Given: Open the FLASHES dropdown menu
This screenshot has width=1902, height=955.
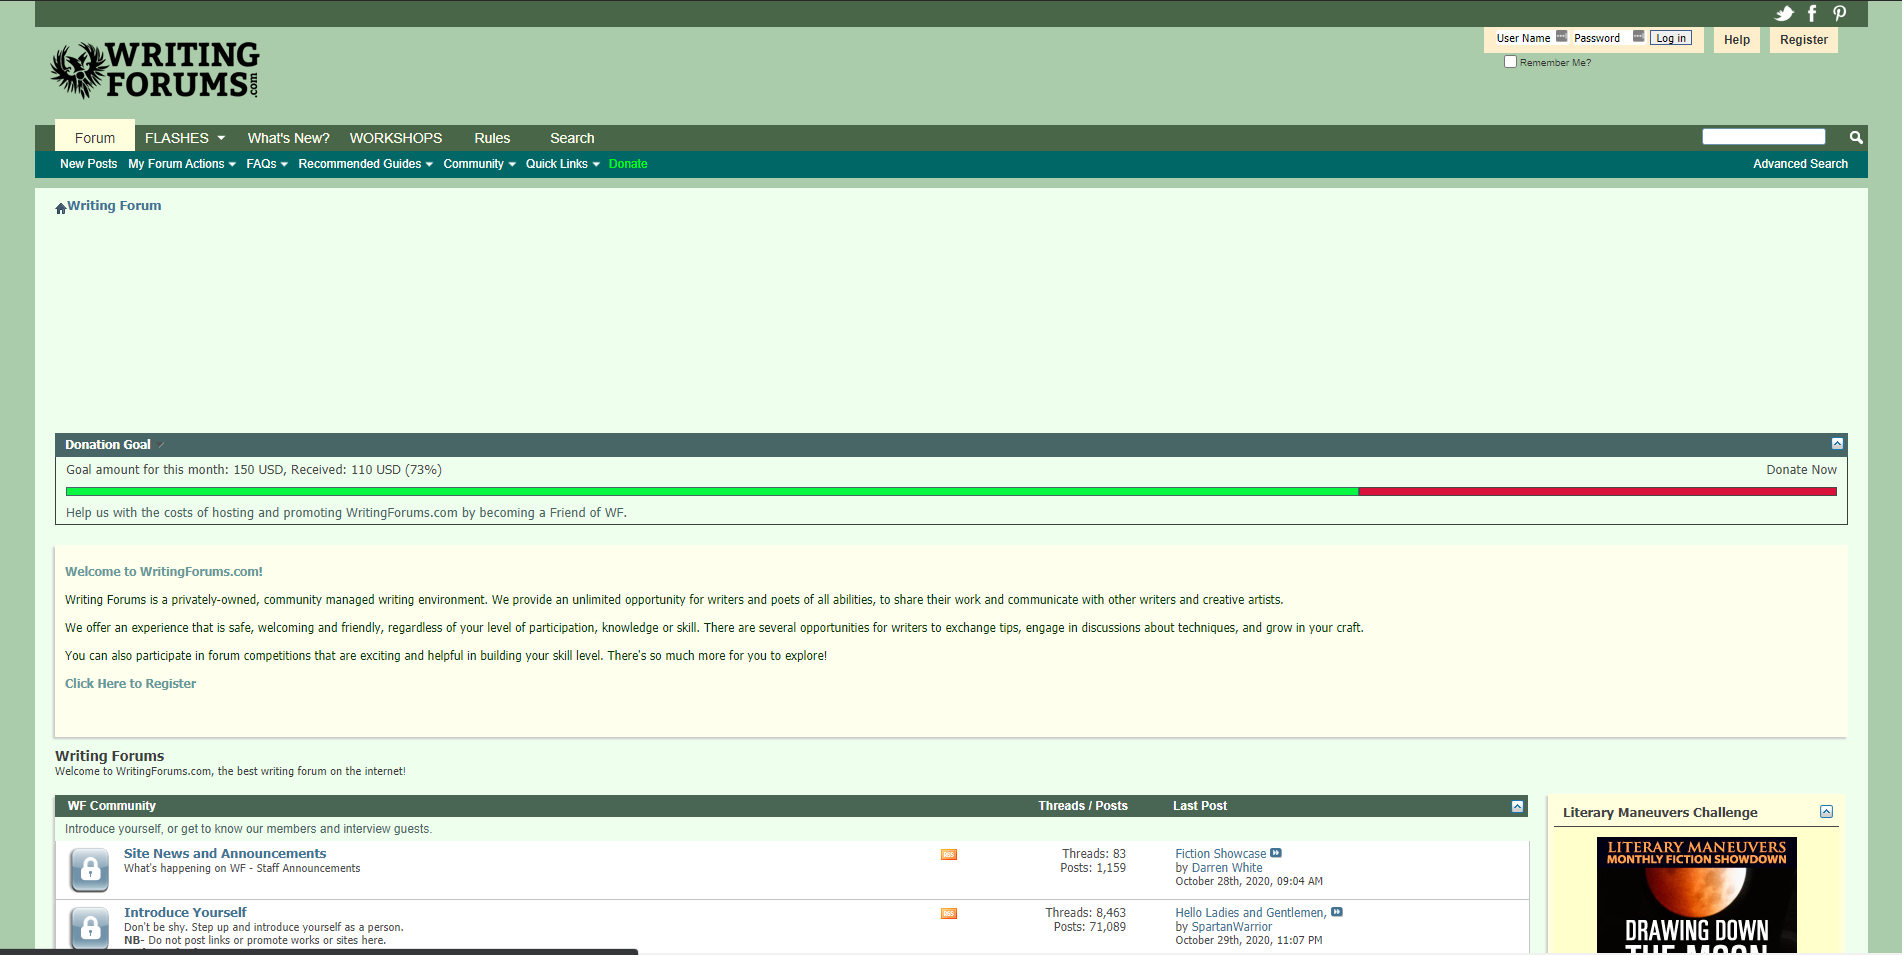Looking at the screenshot, I should coord(185,138).
